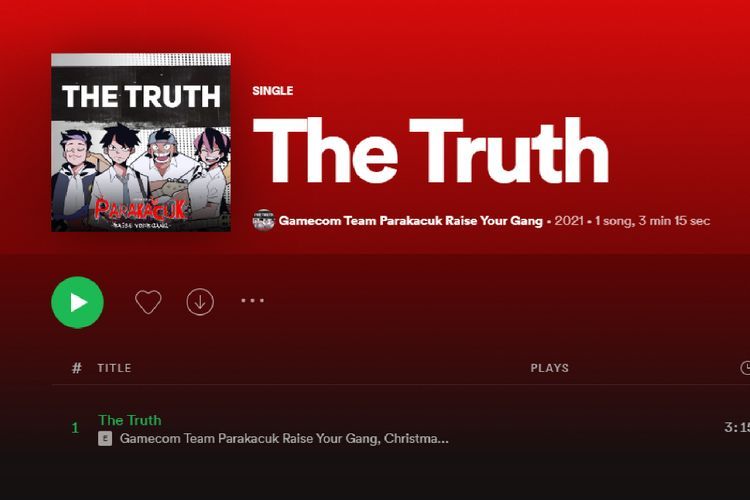Click the SINGLE label above the title
This screenshot has height=500, width=750.
[x=273, y=91]
